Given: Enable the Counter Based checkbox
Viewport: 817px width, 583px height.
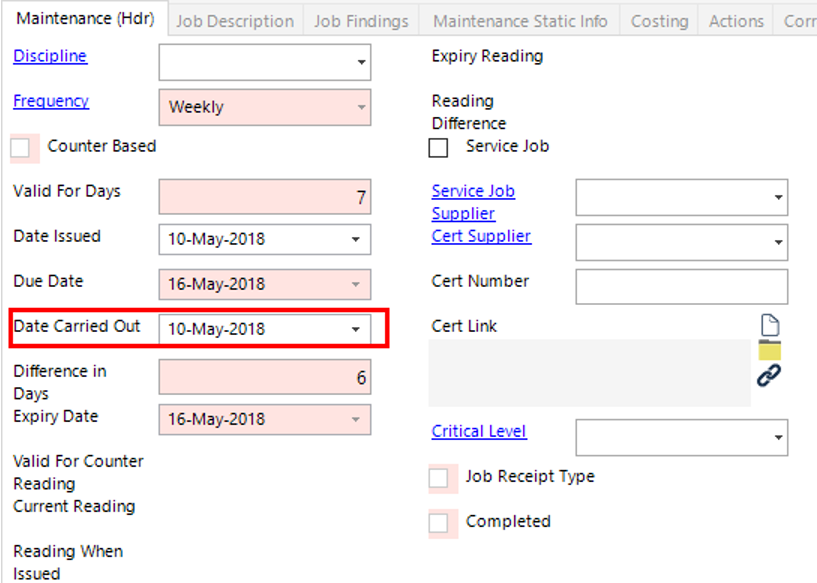Looking at the screenshot, I should (x=21, y=148).
